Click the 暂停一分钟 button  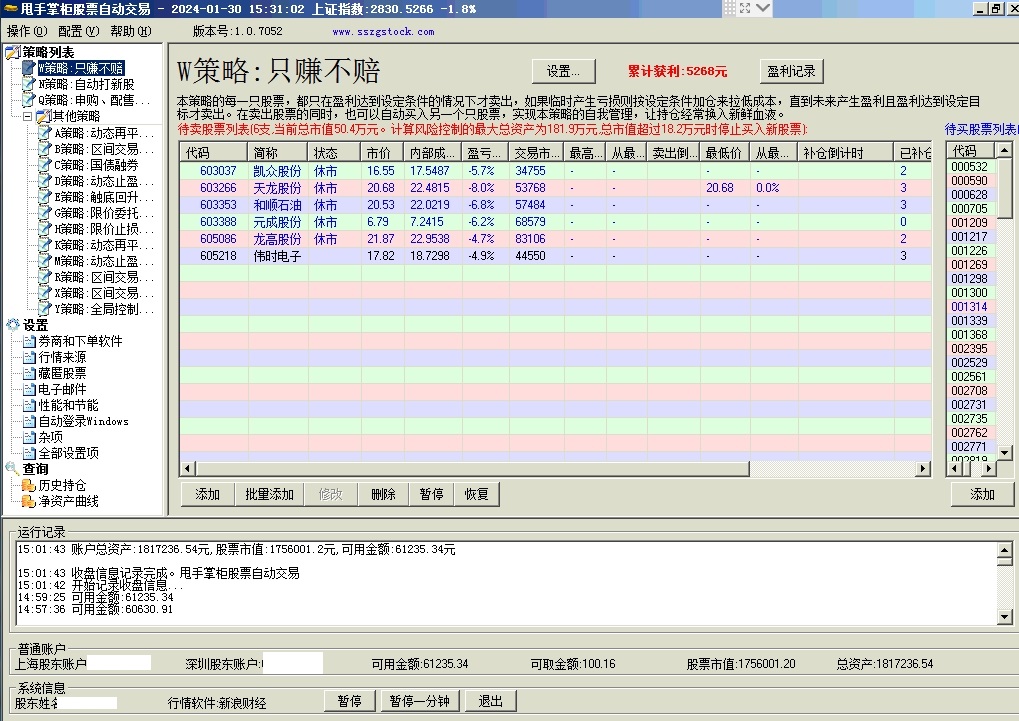click(x=419, y=701)
